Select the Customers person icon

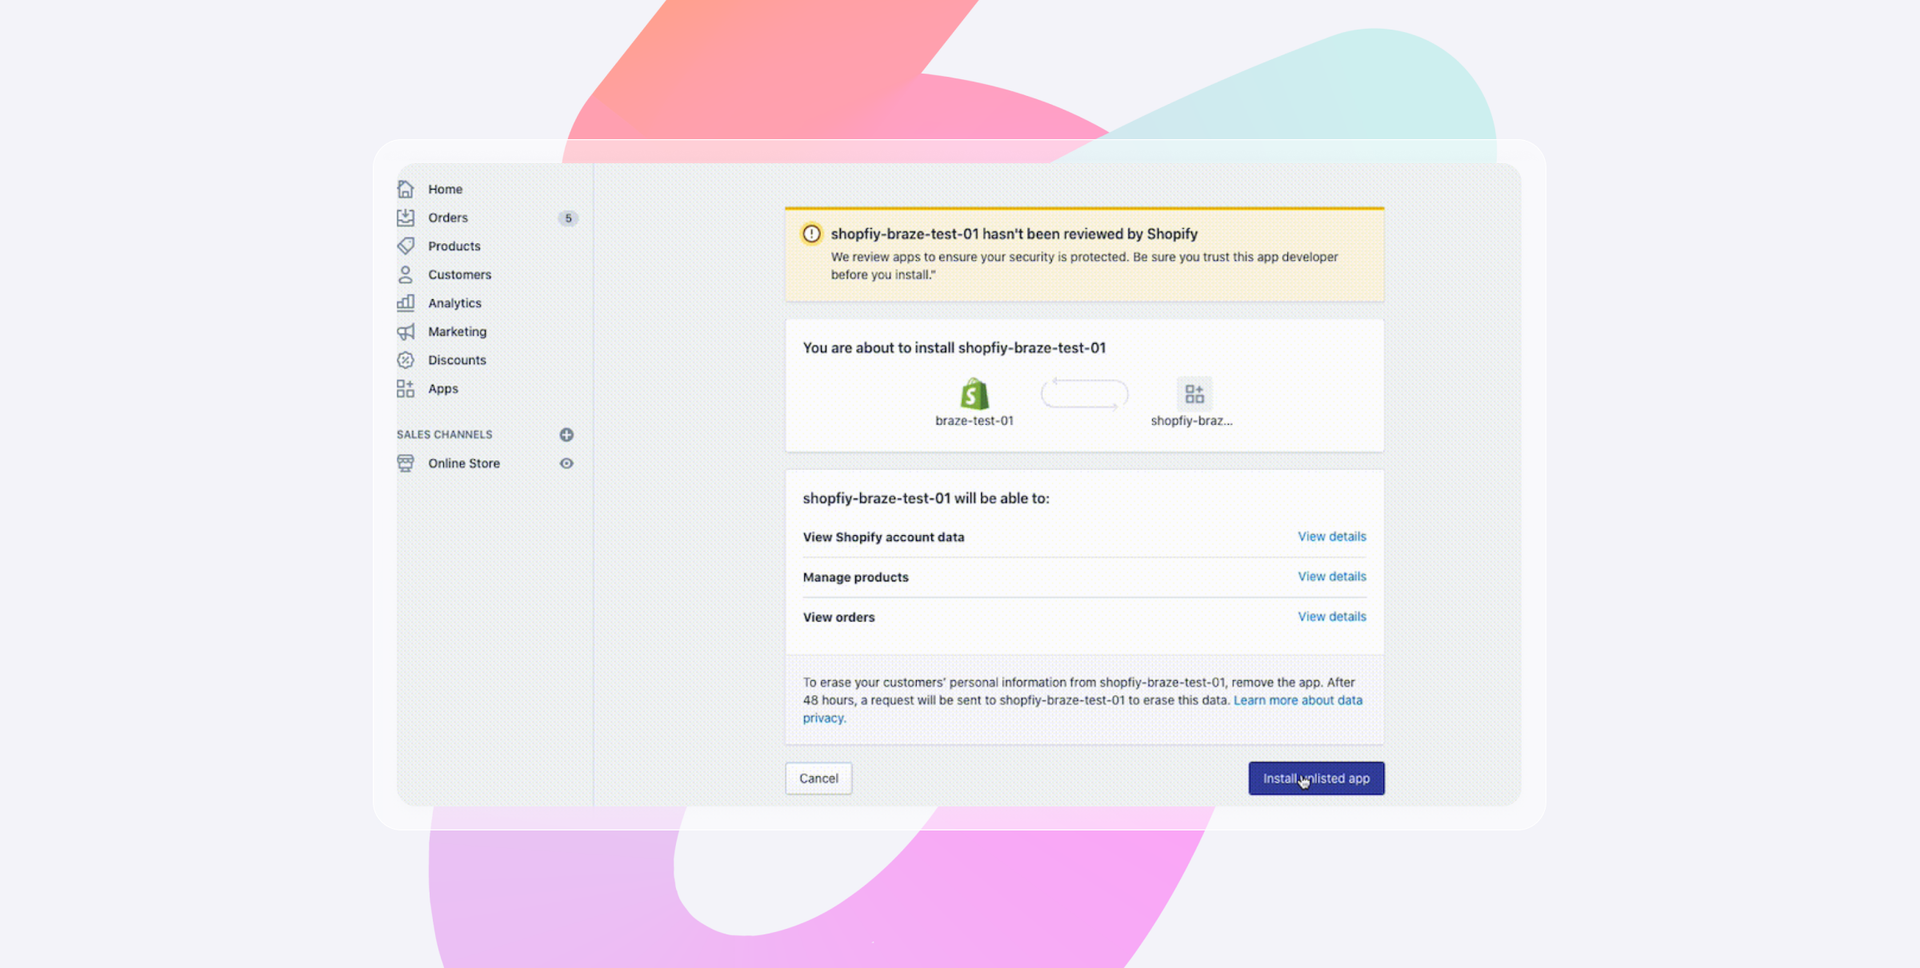click(405, 274)
